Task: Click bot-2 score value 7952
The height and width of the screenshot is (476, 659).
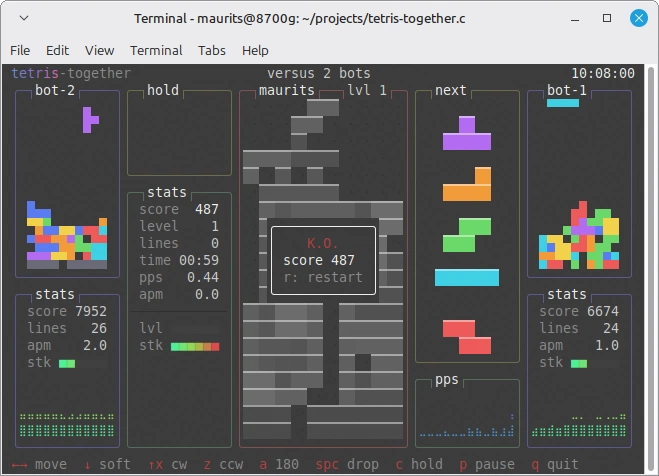Action: click(91, 311)
